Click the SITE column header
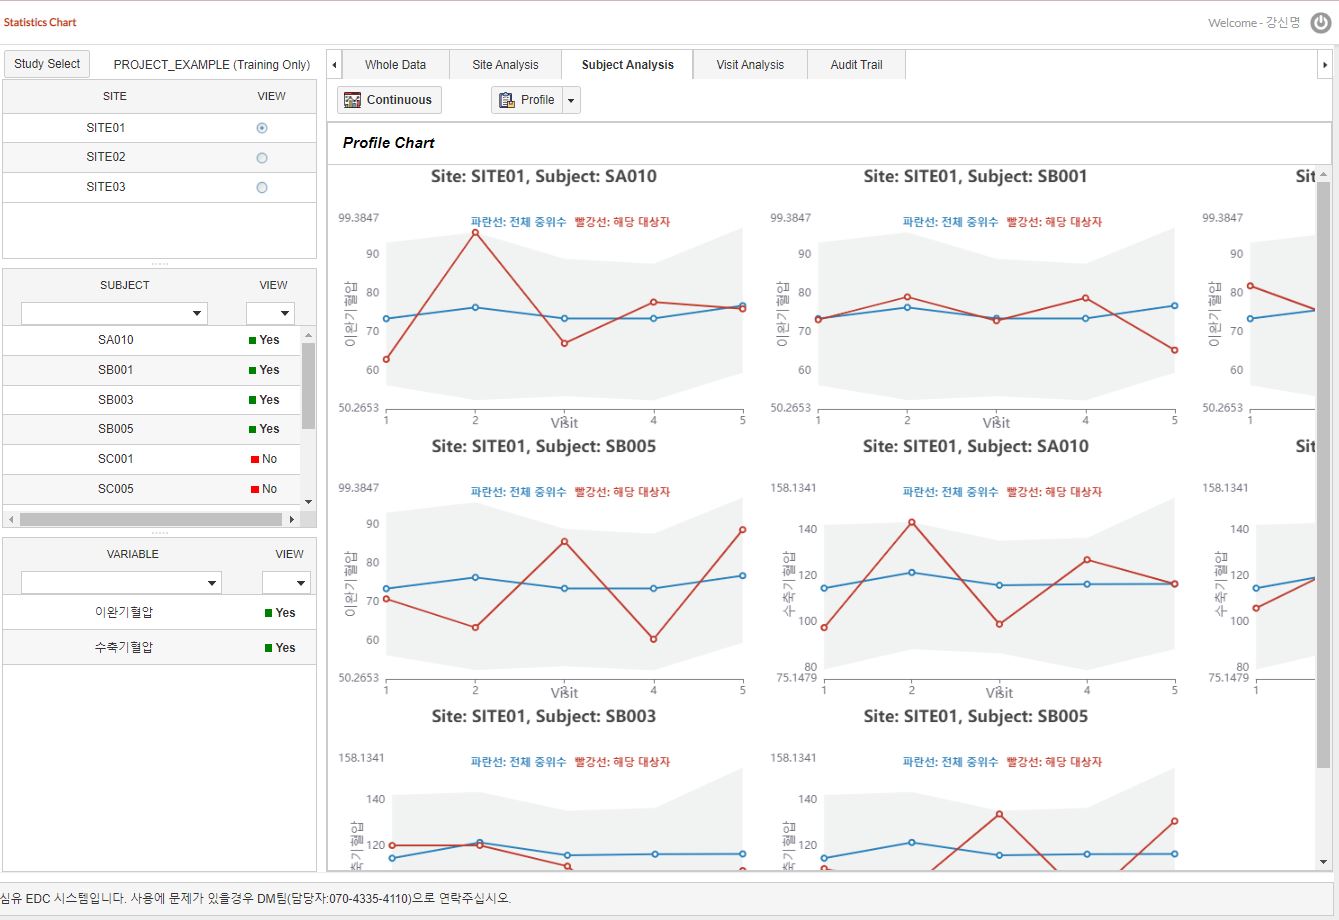 click(115, 97)
